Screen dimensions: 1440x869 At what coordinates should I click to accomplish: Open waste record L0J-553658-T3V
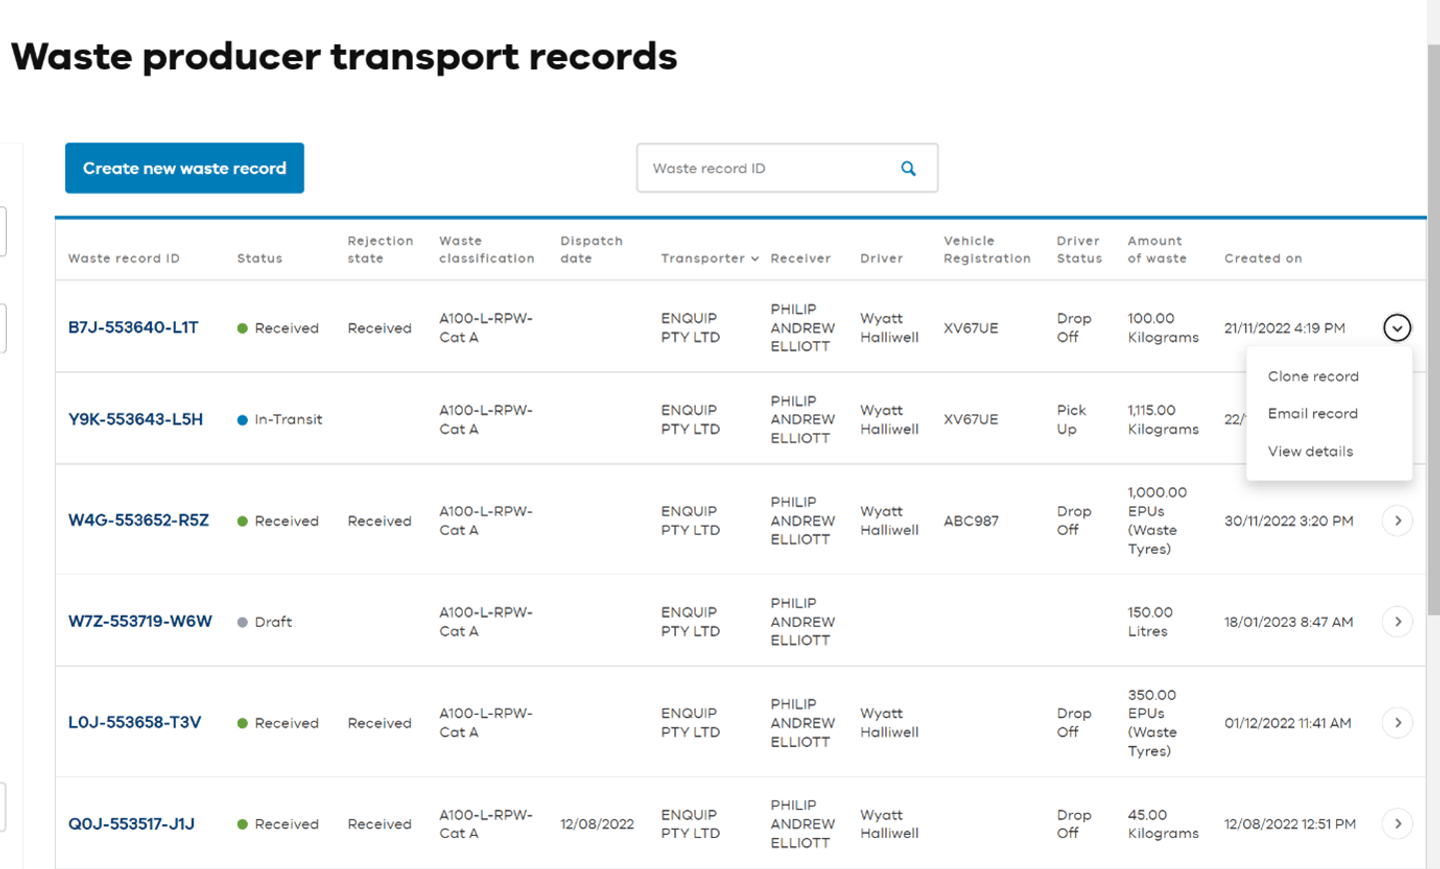134,722
